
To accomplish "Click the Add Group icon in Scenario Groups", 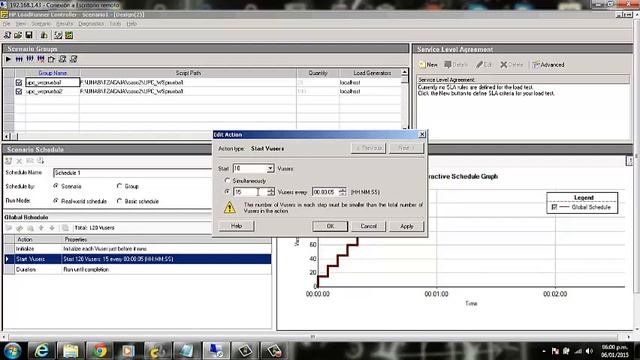I will coord(30,60).
